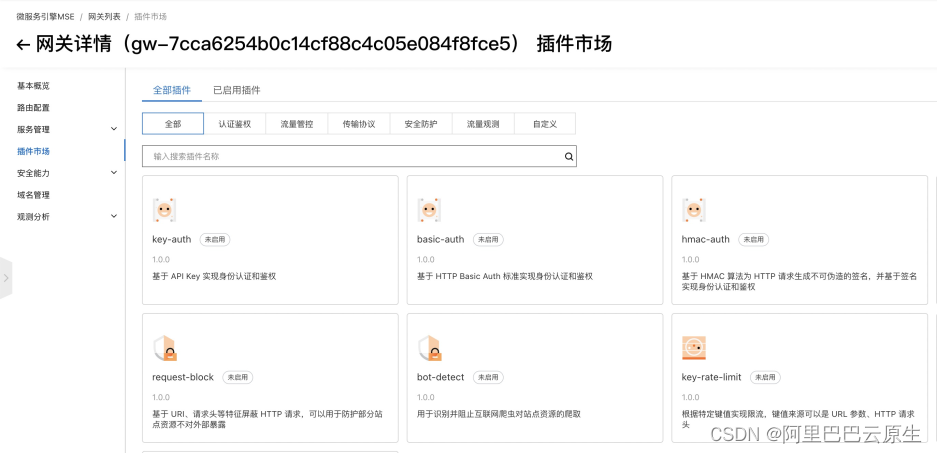Select 安全能力 in the sidebar
Image resolution: width=937 pixels, height=453 pixels.
33,173
